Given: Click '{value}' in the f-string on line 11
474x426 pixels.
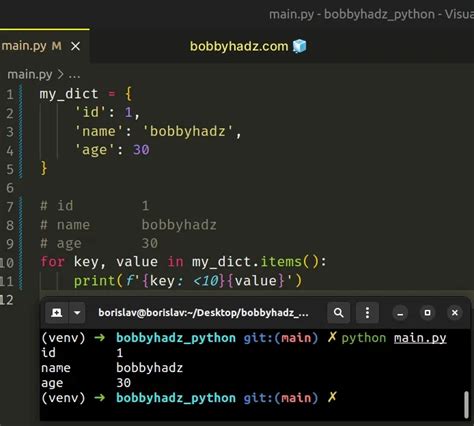Looking at the screenshot, I should click(256, 281).
